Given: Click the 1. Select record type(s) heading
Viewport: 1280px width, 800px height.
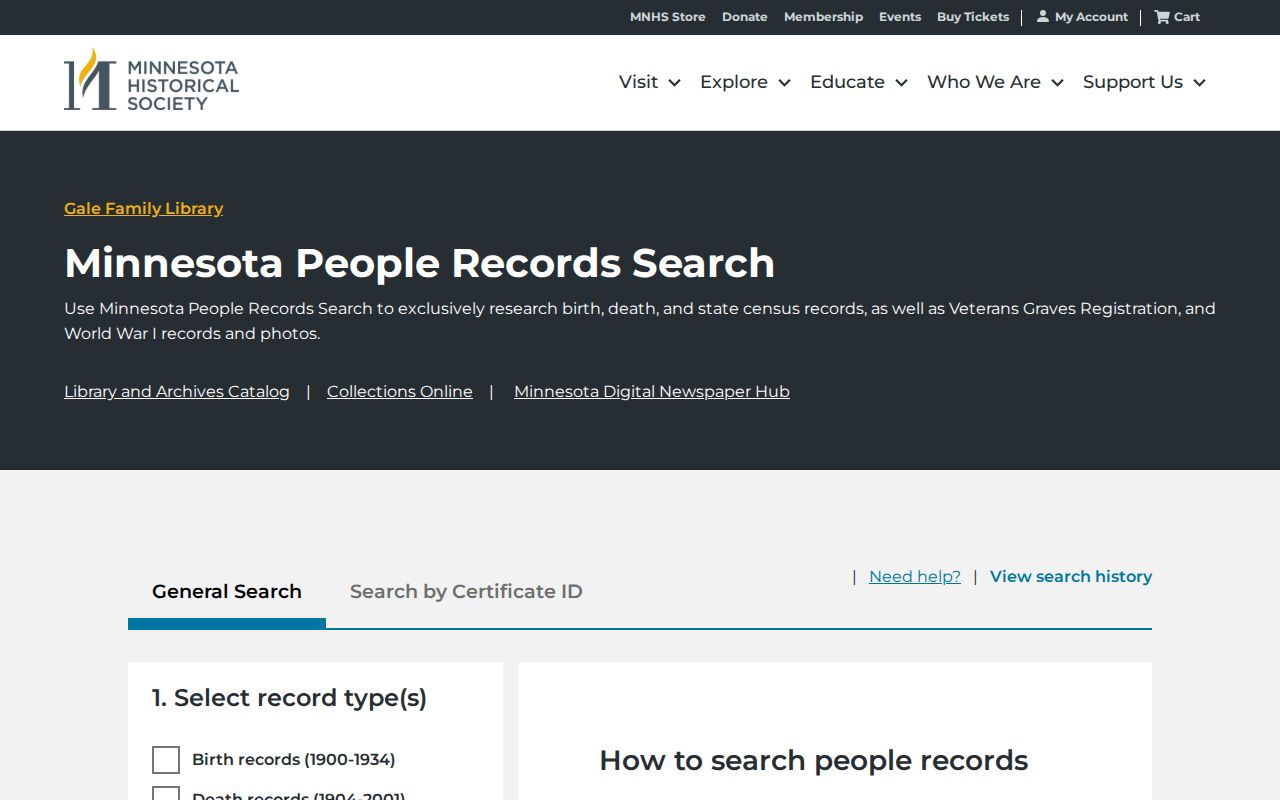Looking at the screenshot, I should [x=290, y=698].
